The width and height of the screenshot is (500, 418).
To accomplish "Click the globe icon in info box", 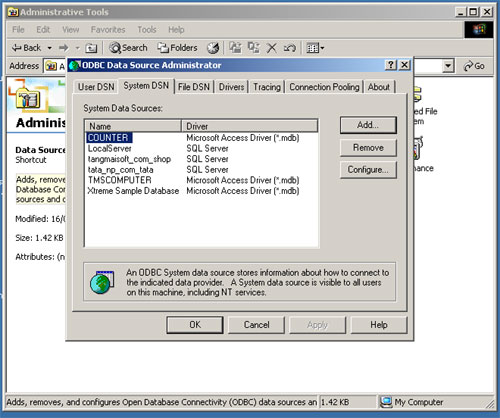I will pyautogui.click(x=102, y=282).
